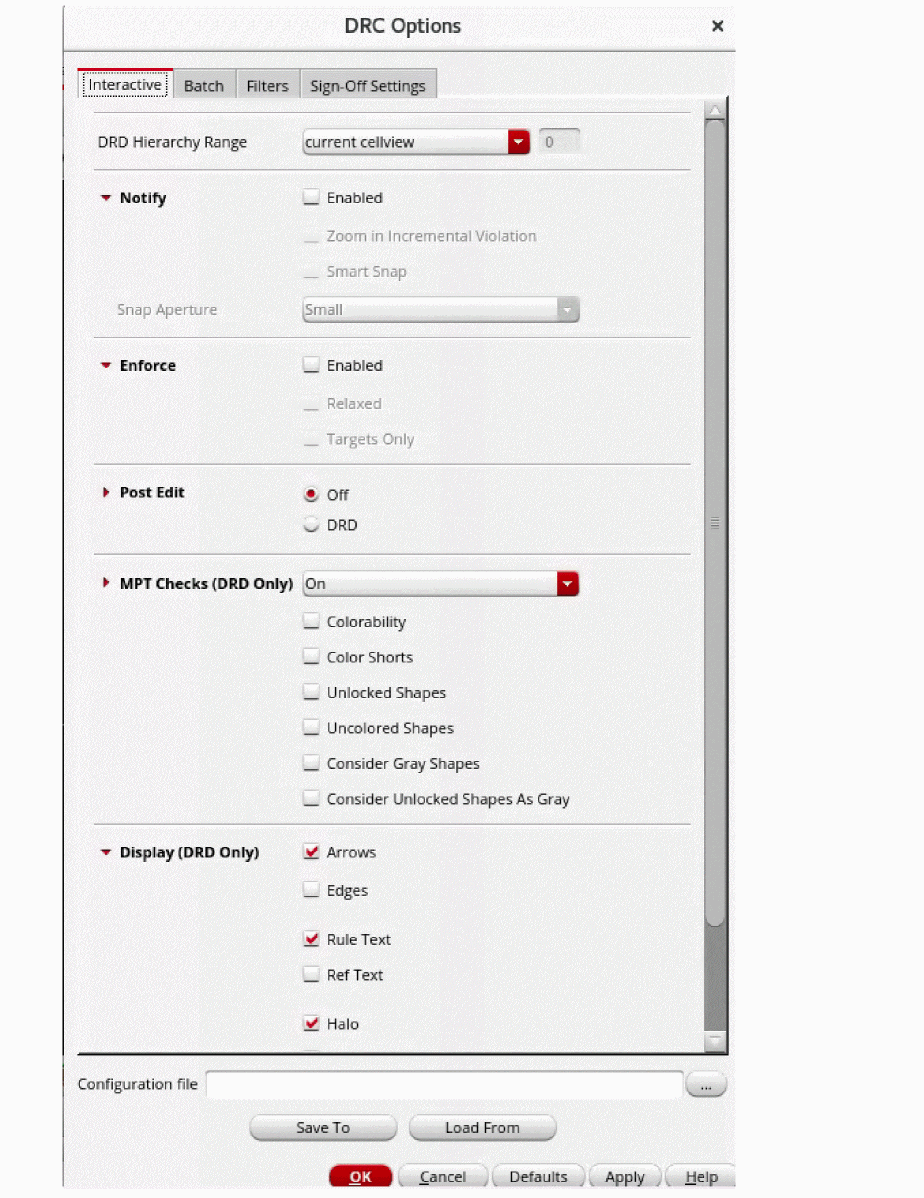Switch to the Batch tab
Image resolution: width=924 pixels, height=1198 pixels.
[204, 86]
